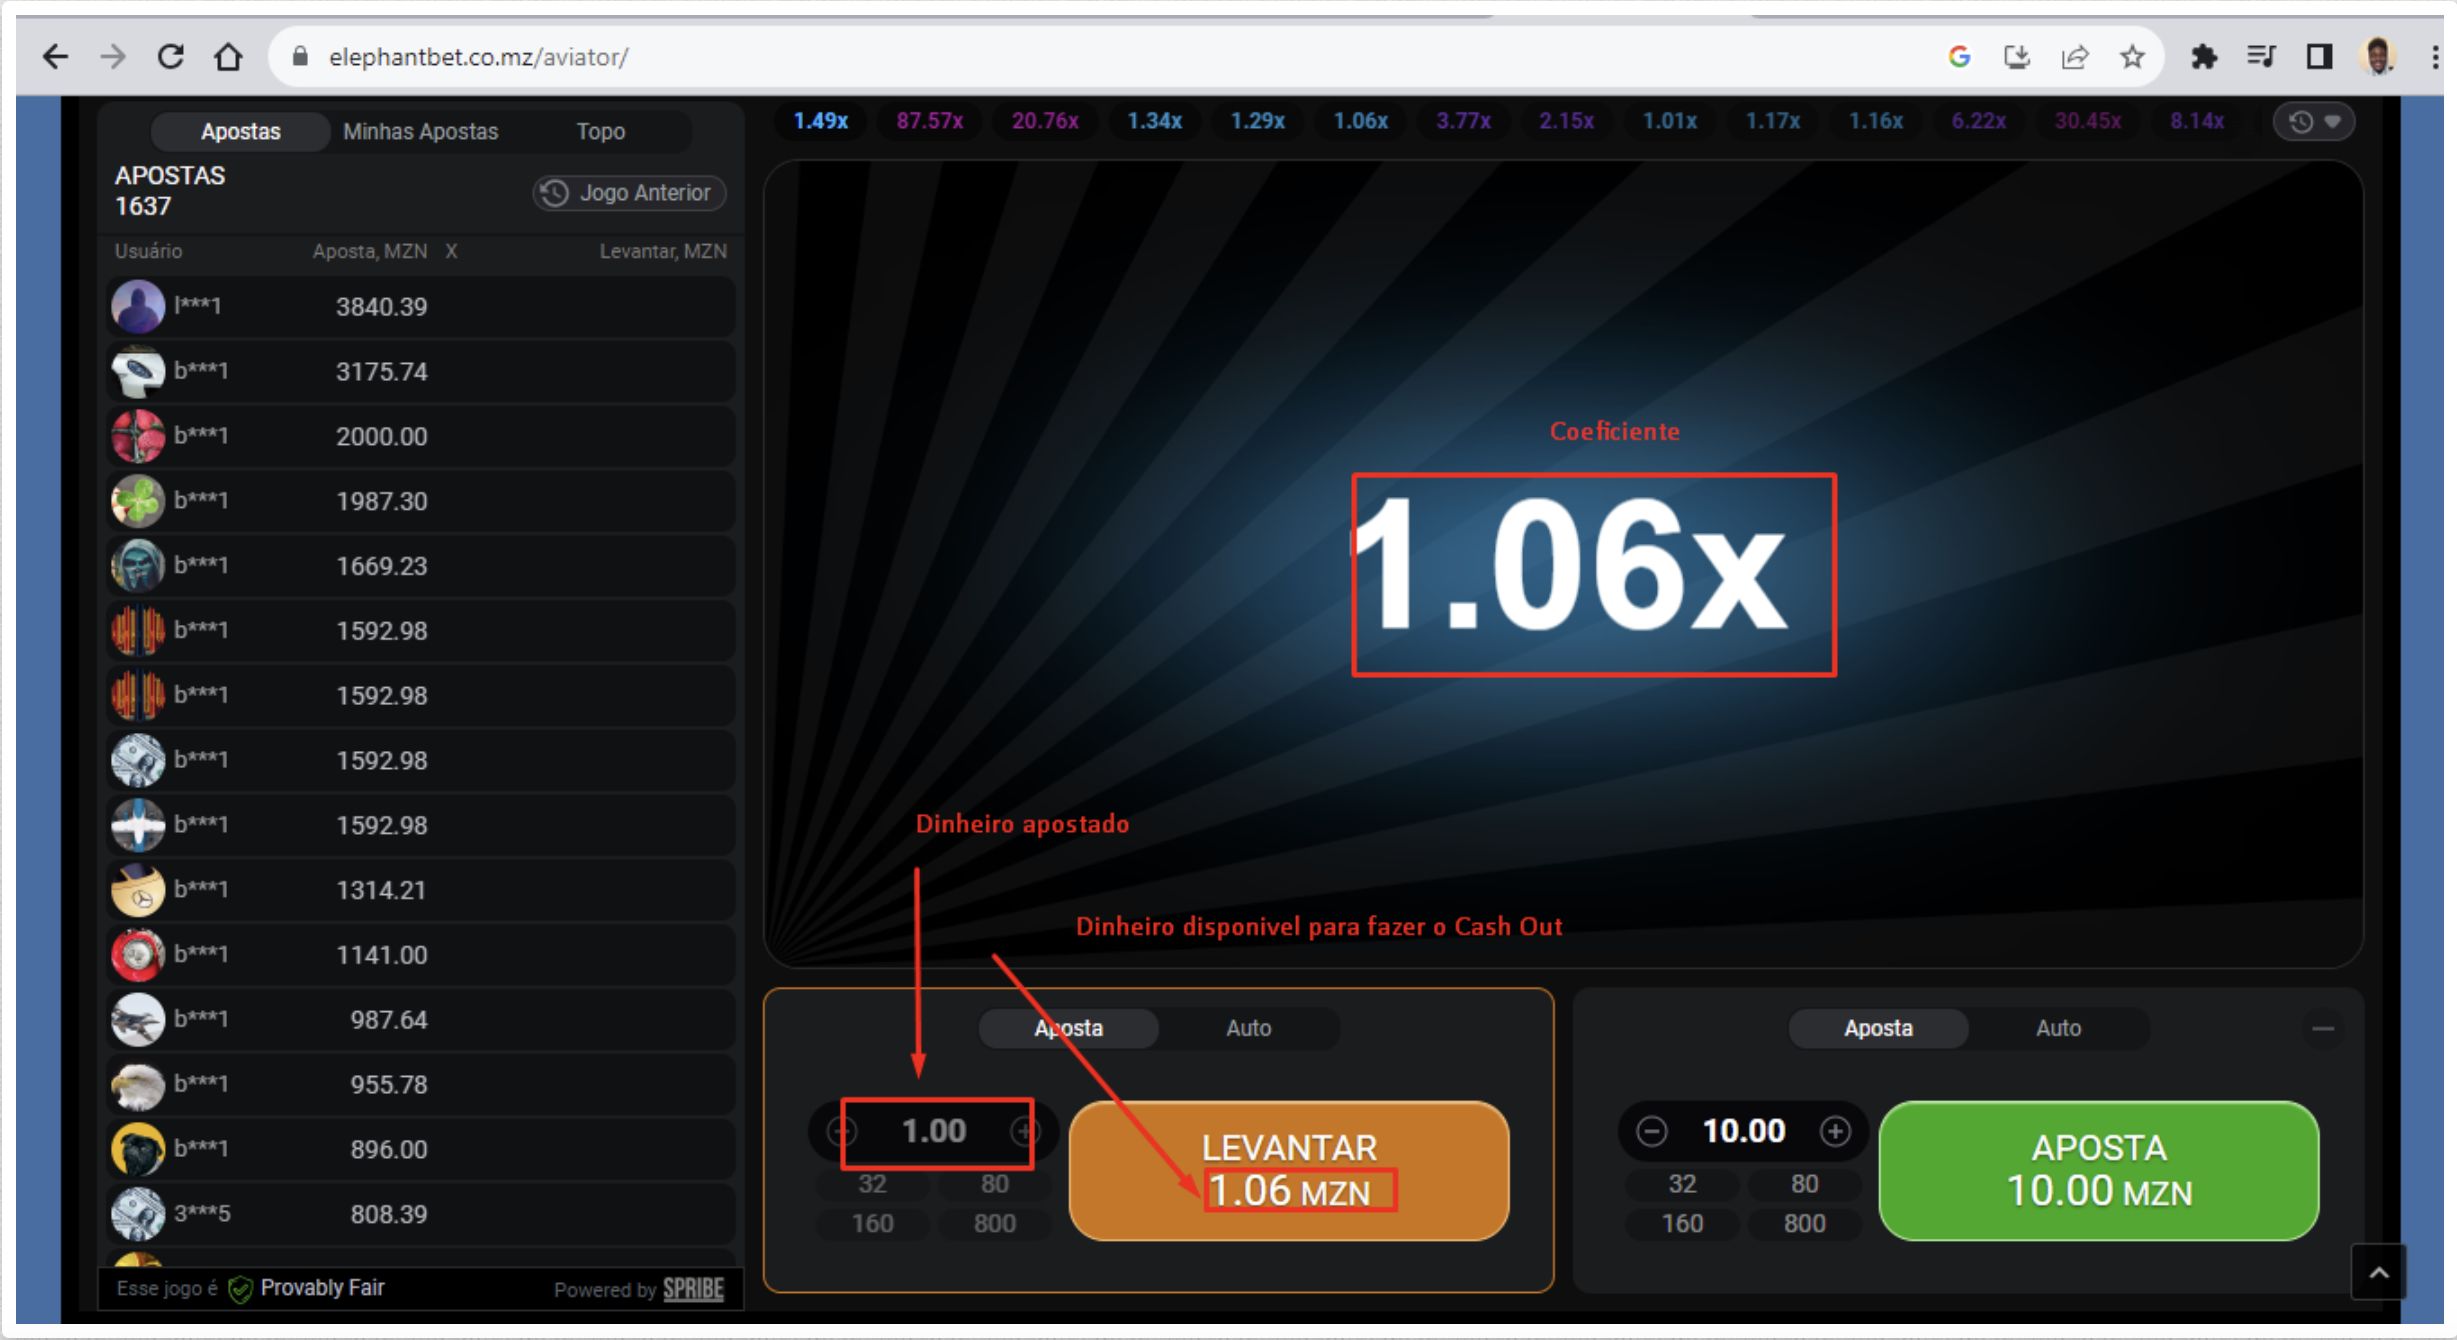Click the avatar of the 896.00 bet
Image resolution: width=2457 pixels, height=1340 pixels.
click(x=138, y=1150)
